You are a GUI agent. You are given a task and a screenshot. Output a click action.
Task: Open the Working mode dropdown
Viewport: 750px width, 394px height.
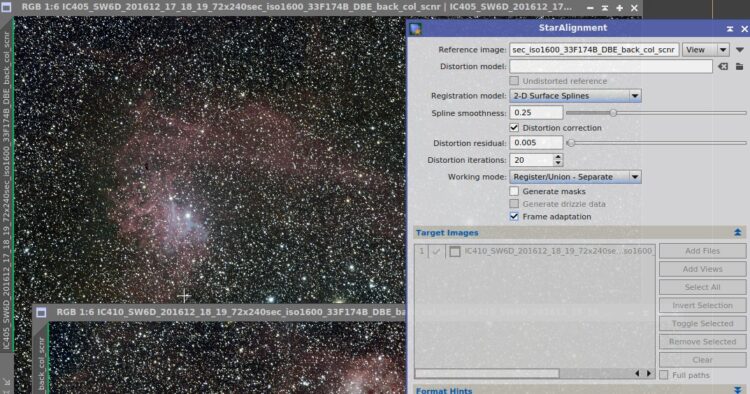coord(575,177)
